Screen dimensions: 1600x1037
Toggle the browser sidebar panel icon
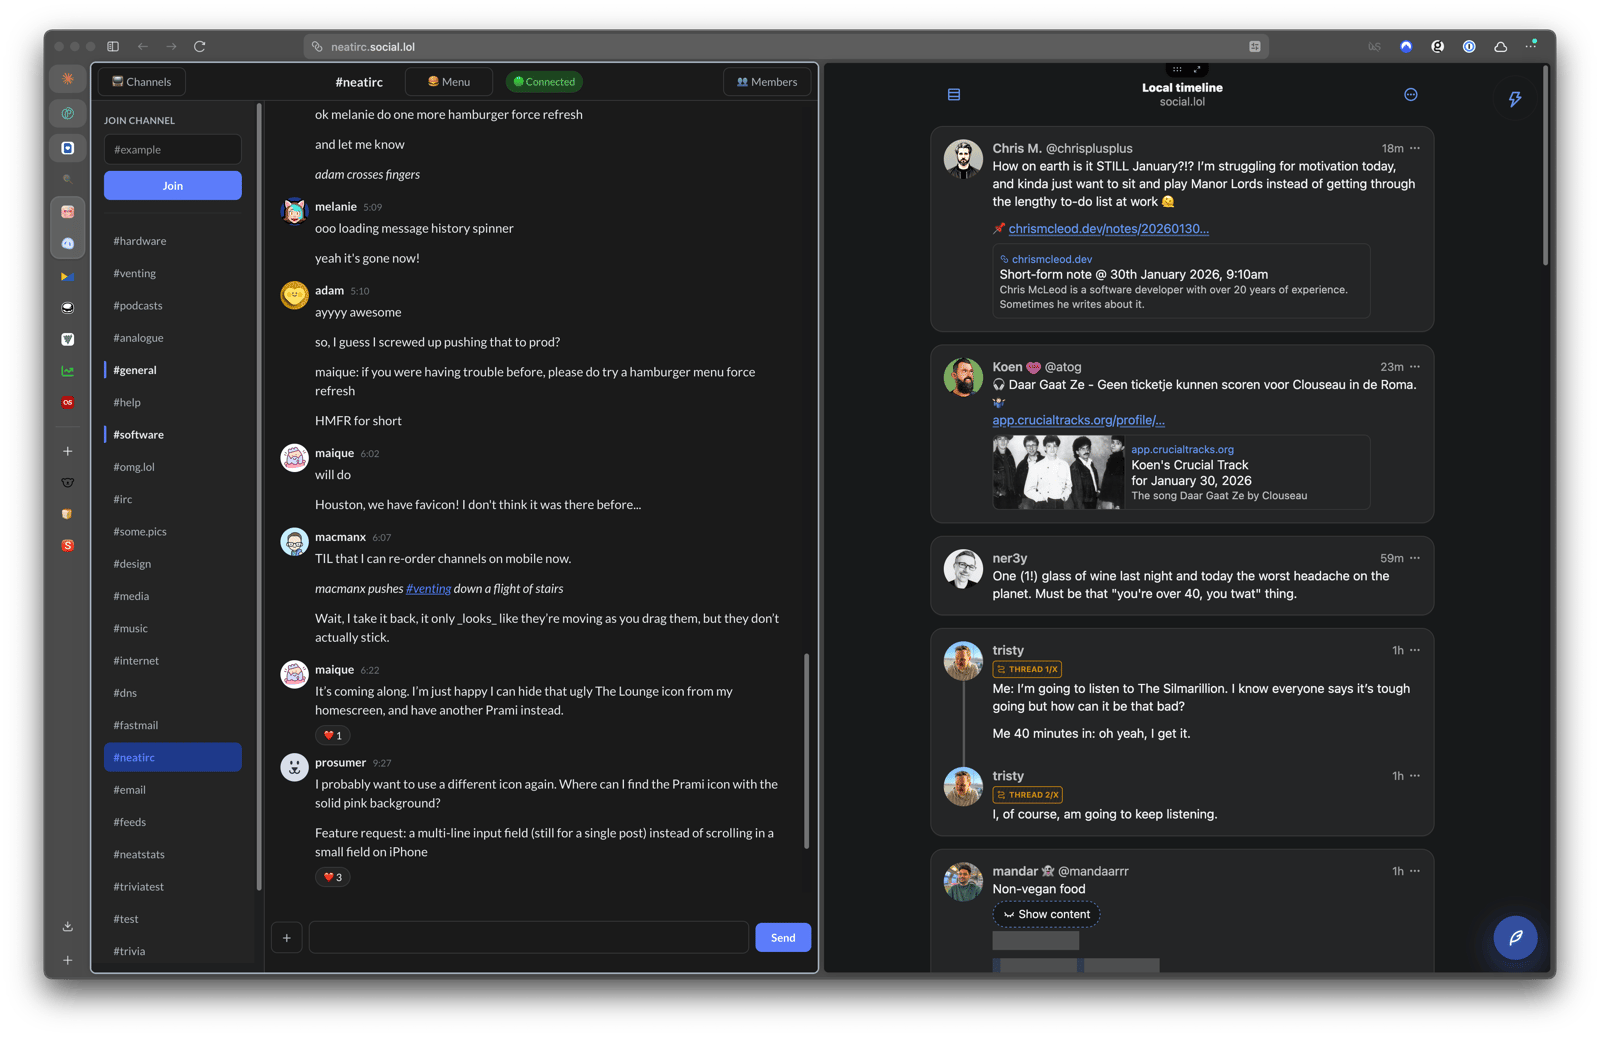click(x=113, y=47)
